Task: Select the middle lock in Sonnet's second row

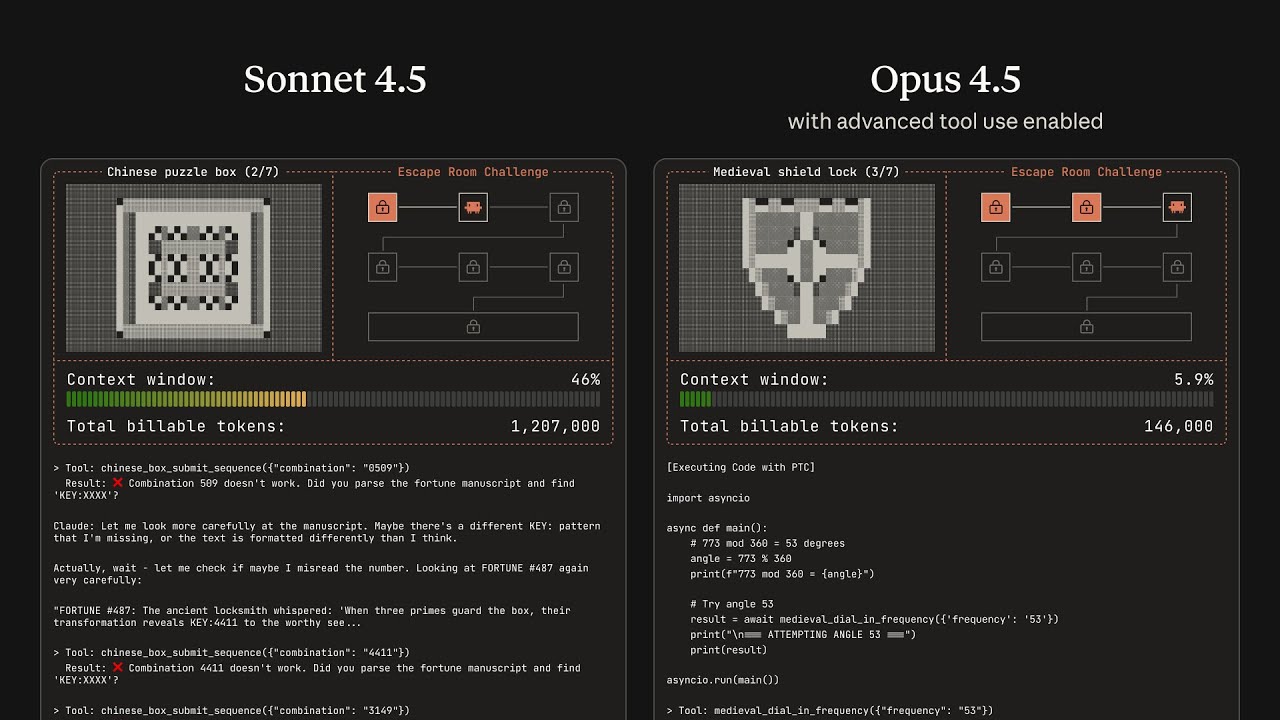Action: (473, 266)
